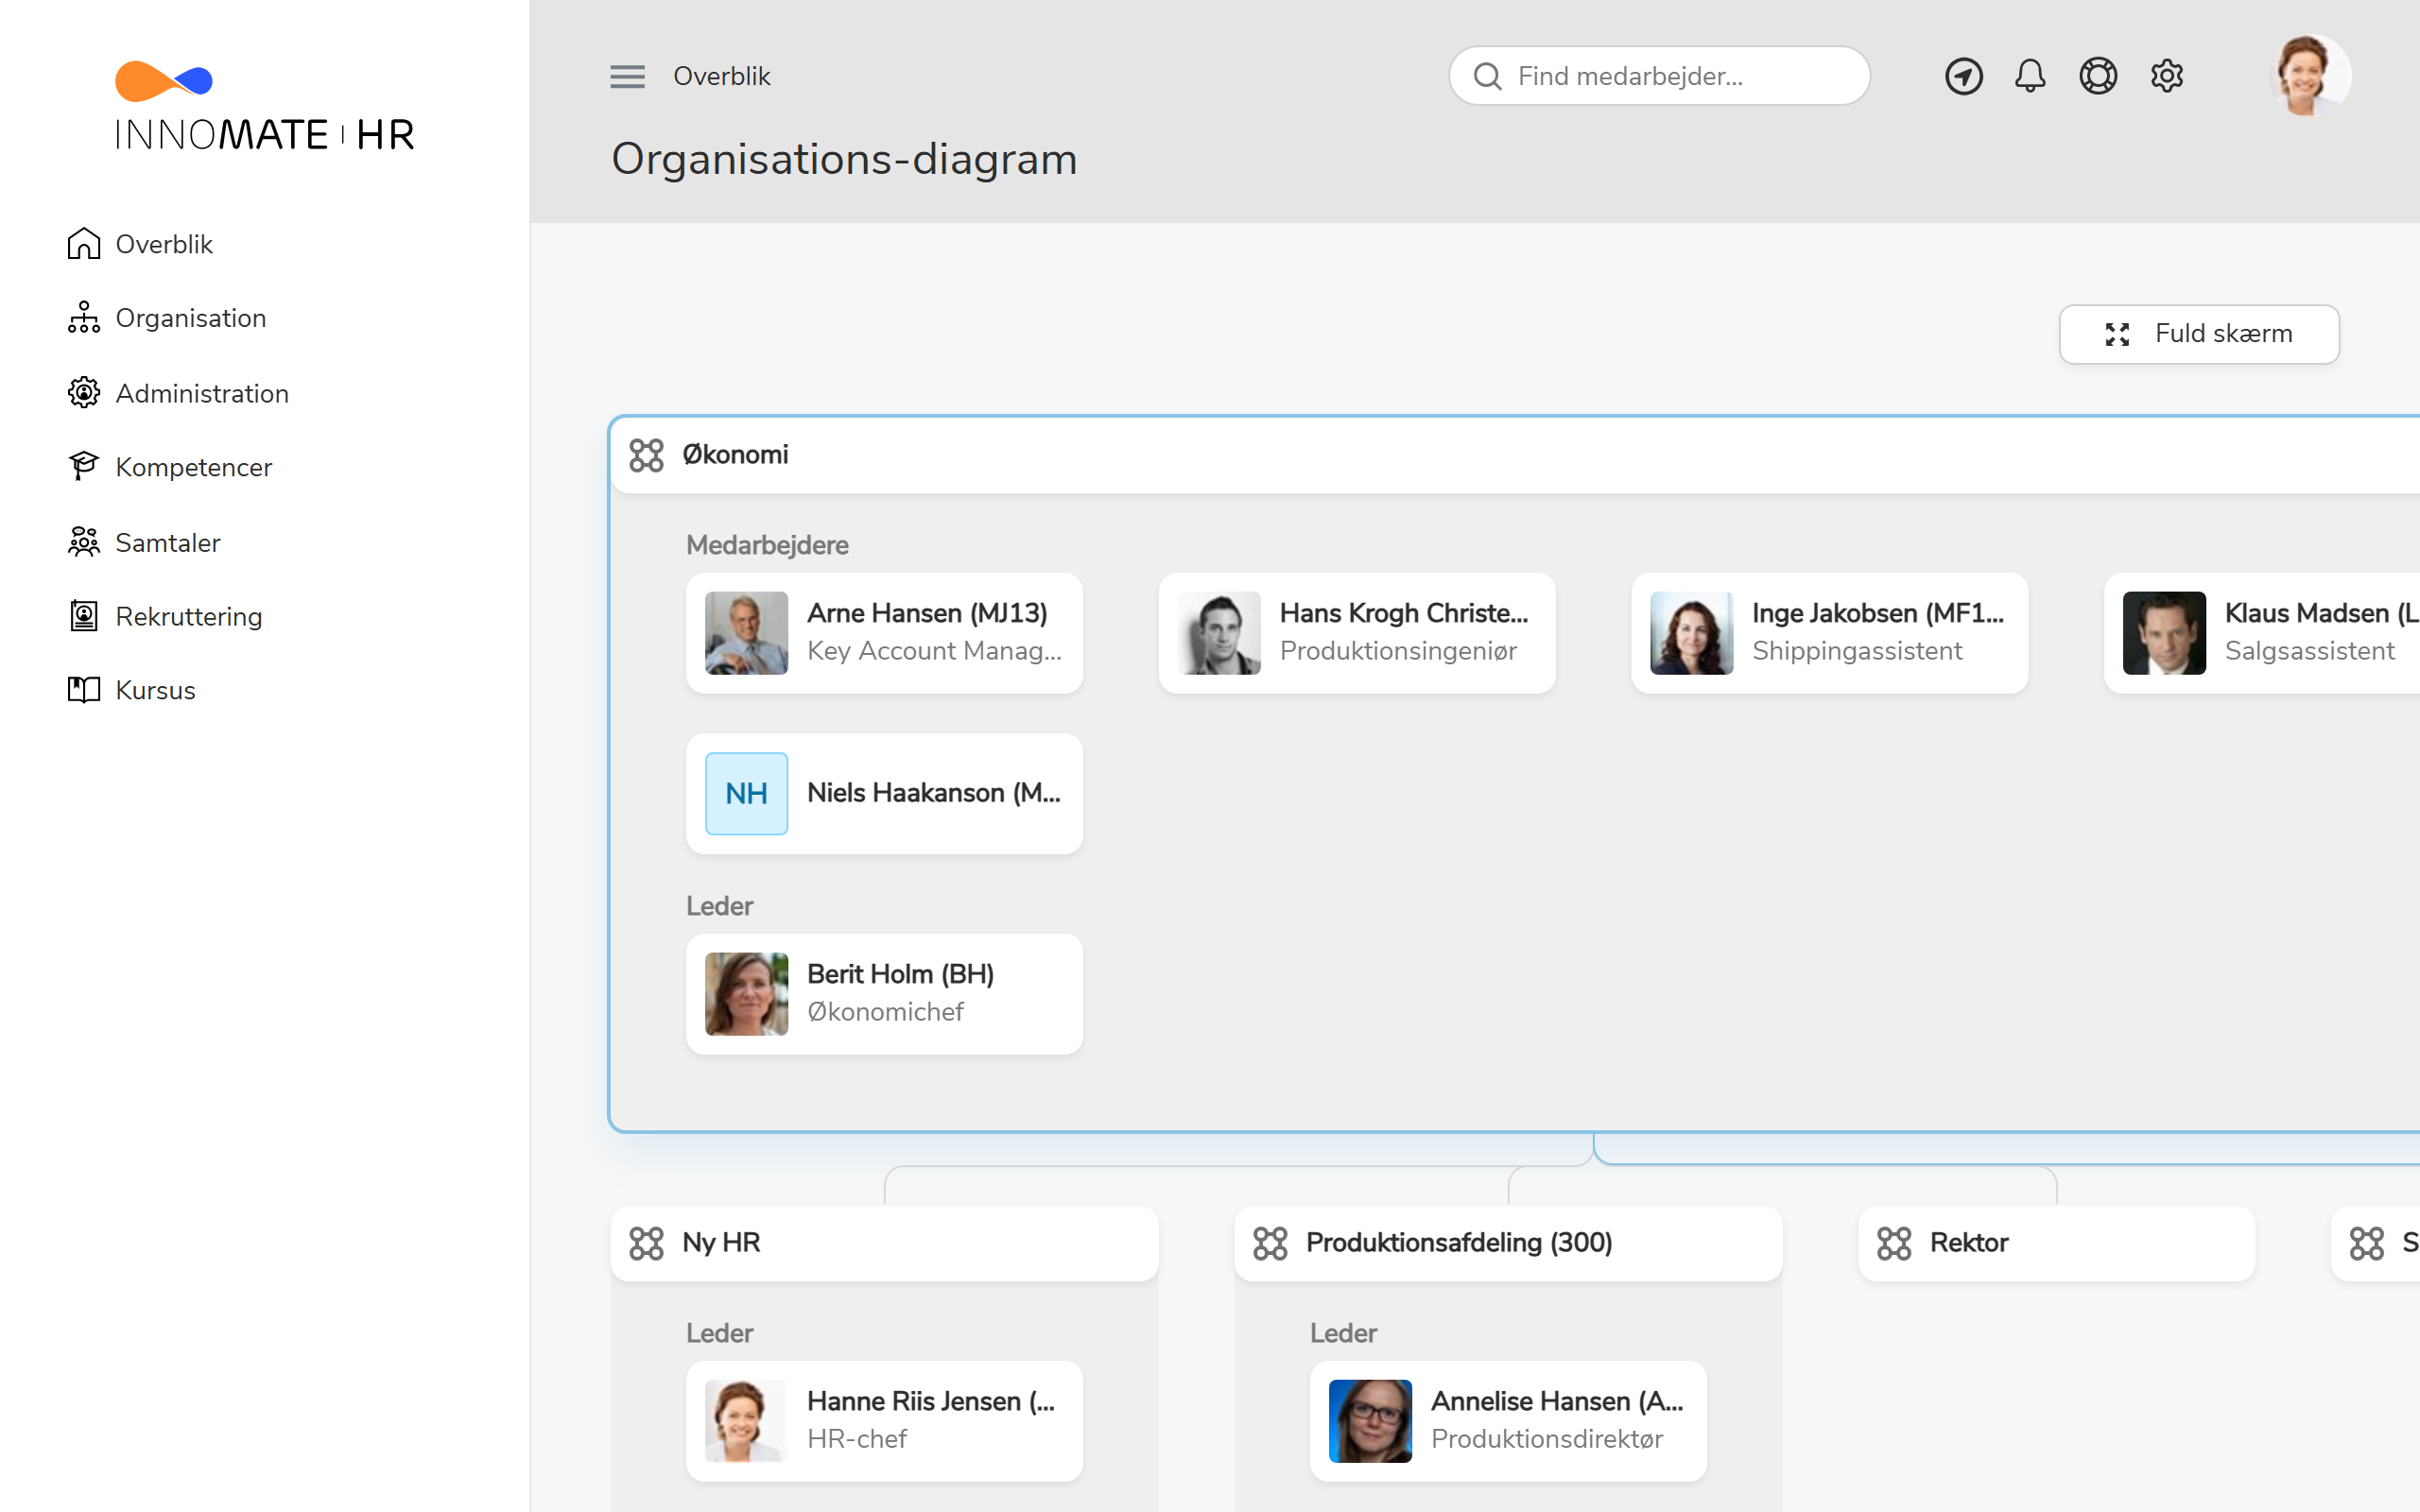Screen dimensions: 2420x1512
Task: Click the Organisation hierarchy icon in sidebar
Action: click(84, 317)
